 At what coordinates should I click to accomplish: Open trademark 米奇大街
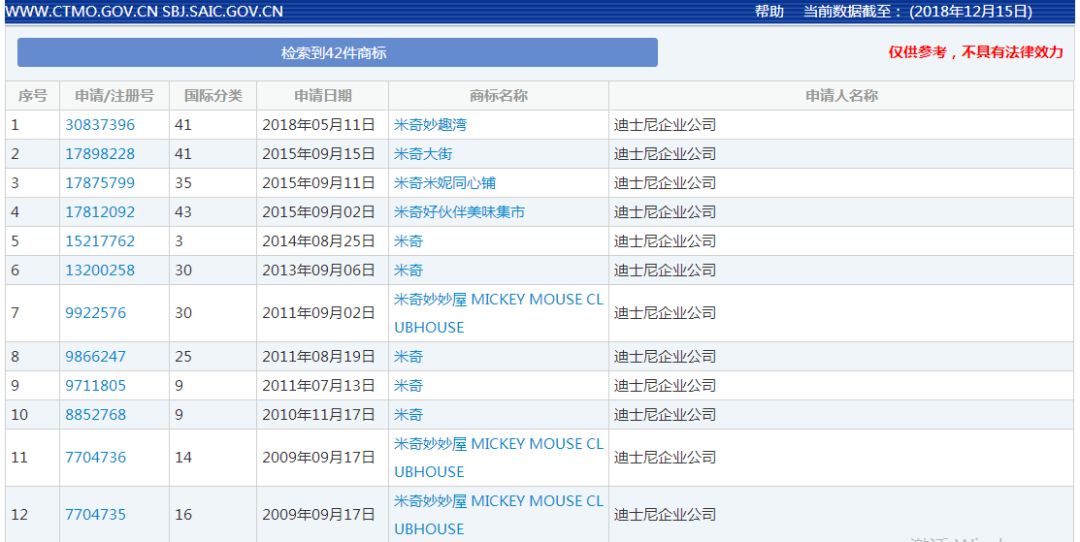coord(423,154)
